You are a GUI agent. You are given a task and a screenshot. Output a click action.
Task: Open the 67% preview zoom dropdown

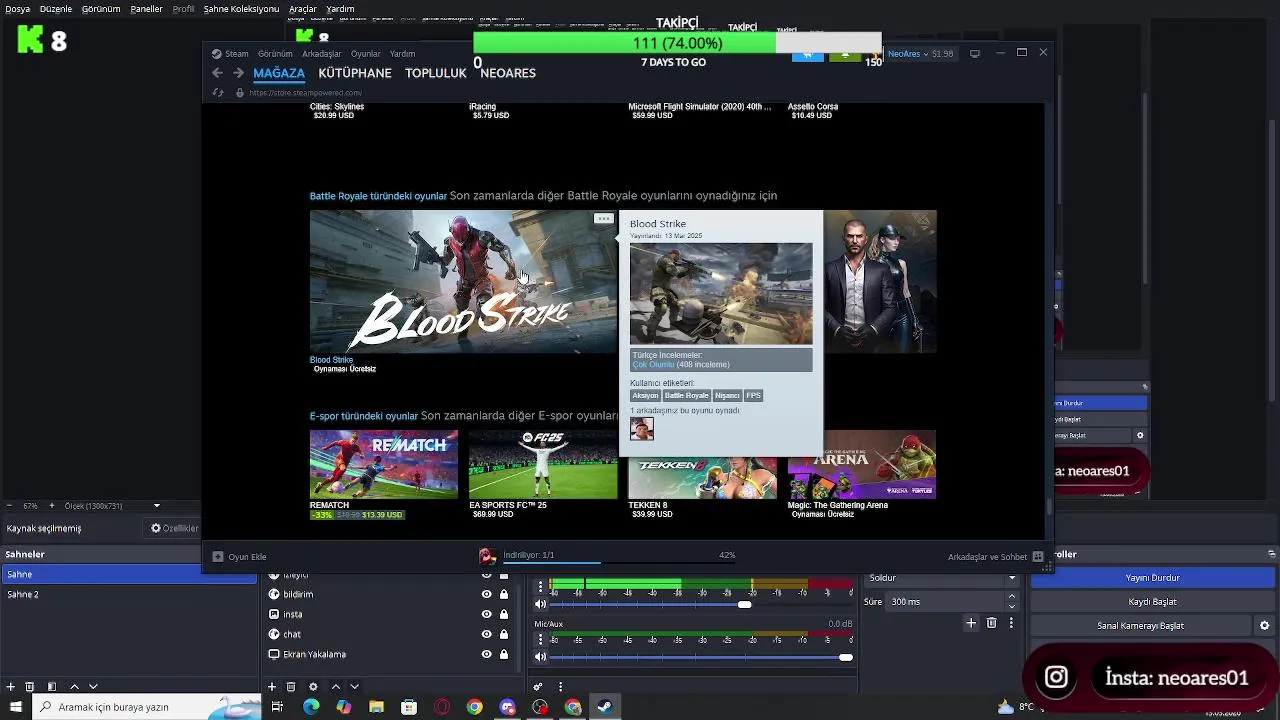[x=32, y=505]
